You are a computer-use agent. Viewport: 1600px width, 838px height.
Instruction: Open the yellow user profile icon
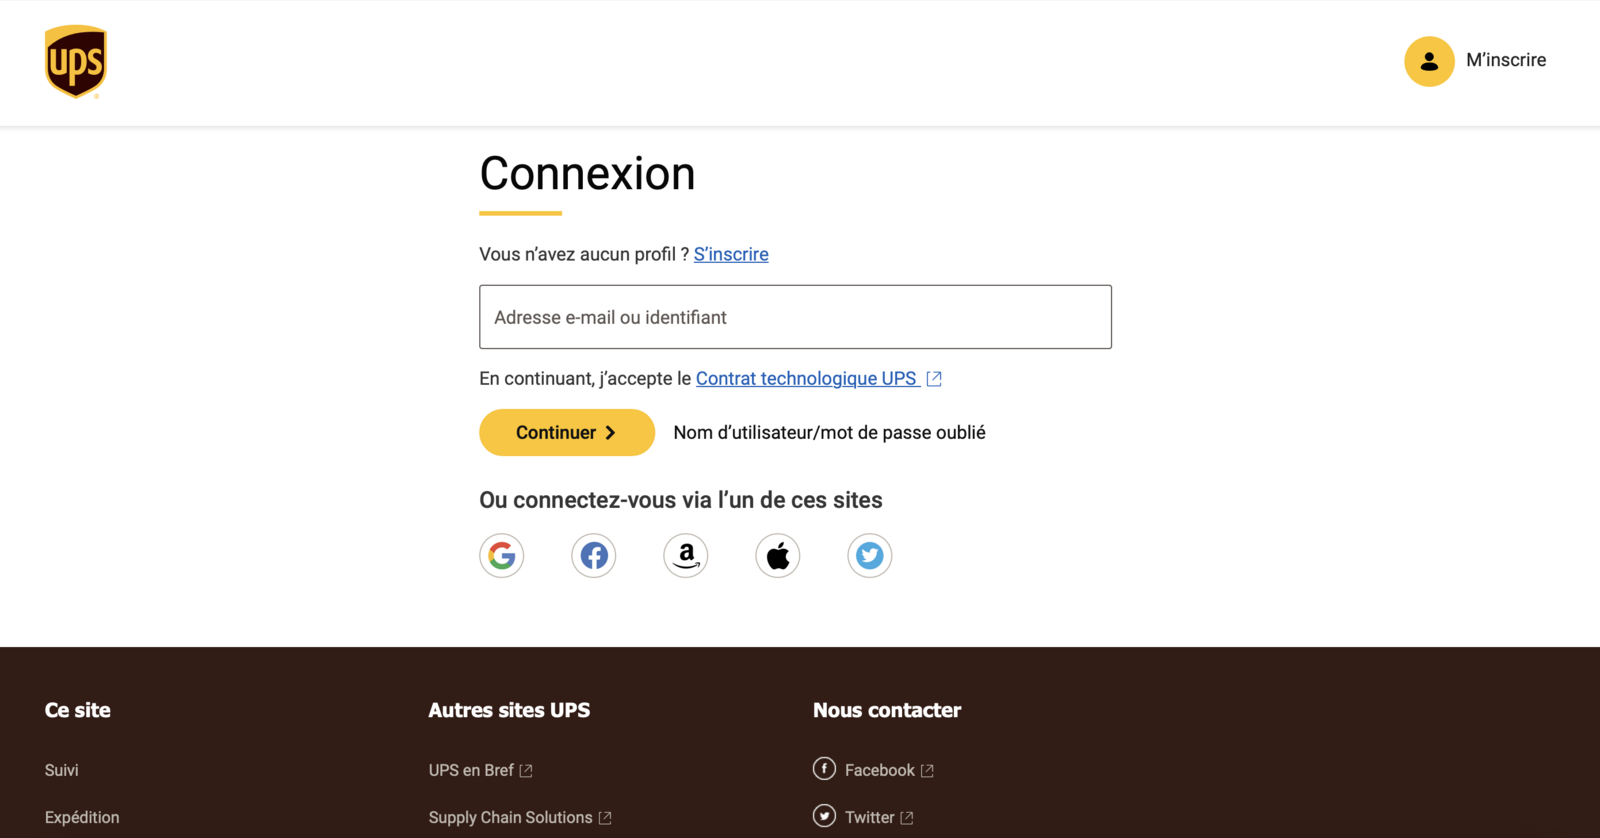tap(1429, 61)
